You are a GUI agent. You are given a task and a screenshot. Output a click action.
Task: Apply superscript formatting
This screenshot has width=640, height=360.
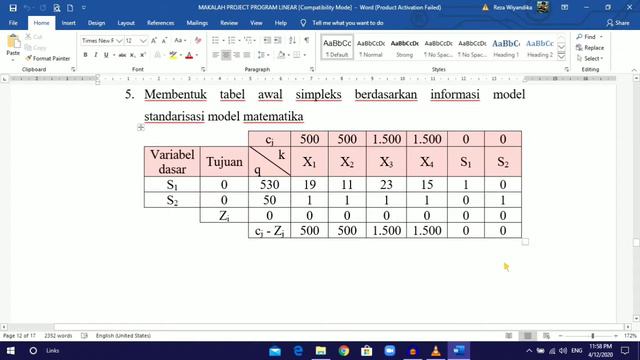point(142,55)
